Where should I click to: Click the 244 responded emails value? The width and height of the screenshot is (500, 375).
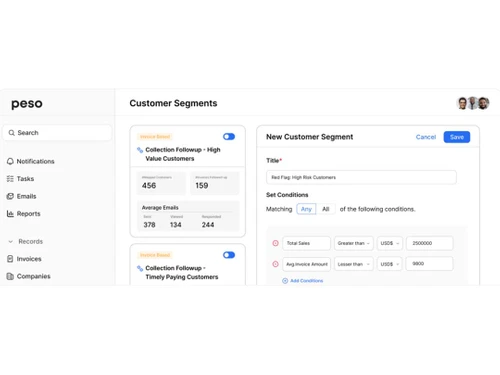[208, 225]
